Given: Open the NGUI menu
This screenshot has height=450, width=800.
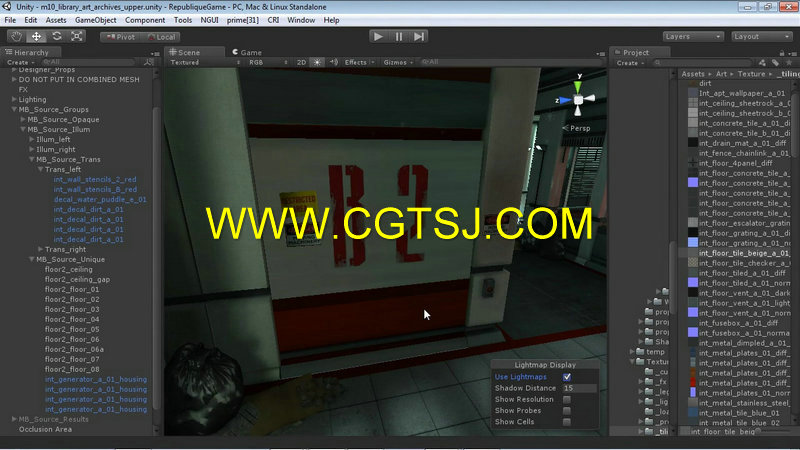Looking at the screenshot, I should [x=209, y=20].
